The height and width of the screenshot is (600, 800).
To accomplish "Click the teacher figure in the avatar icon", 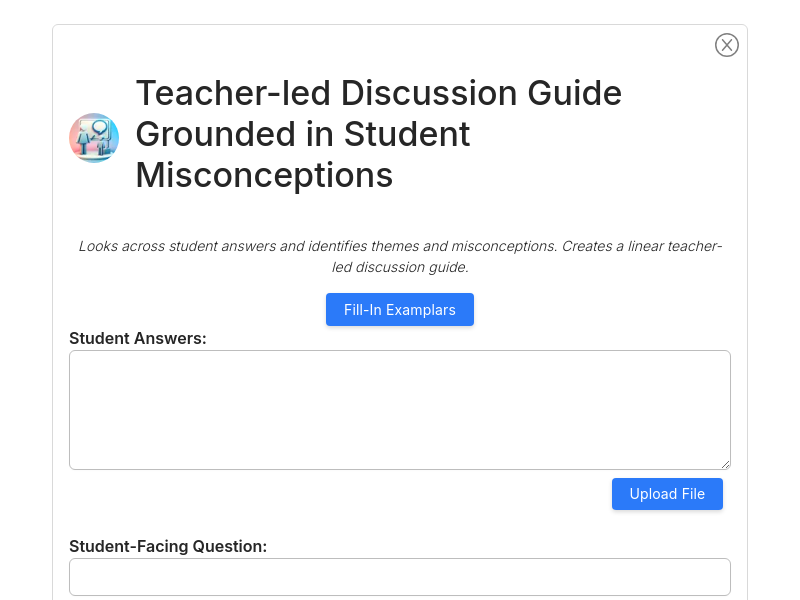I will (83, 142).
